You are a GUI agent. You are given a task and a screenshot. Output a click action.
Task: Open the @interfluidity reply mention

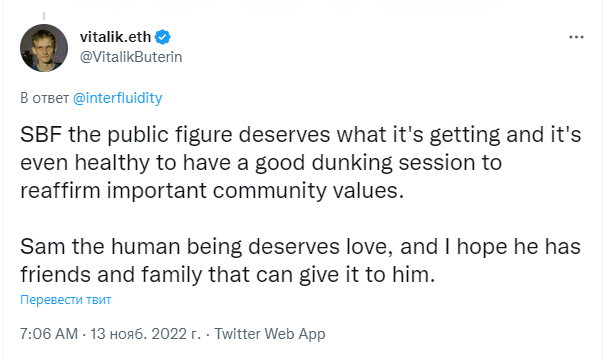[117, 98]
